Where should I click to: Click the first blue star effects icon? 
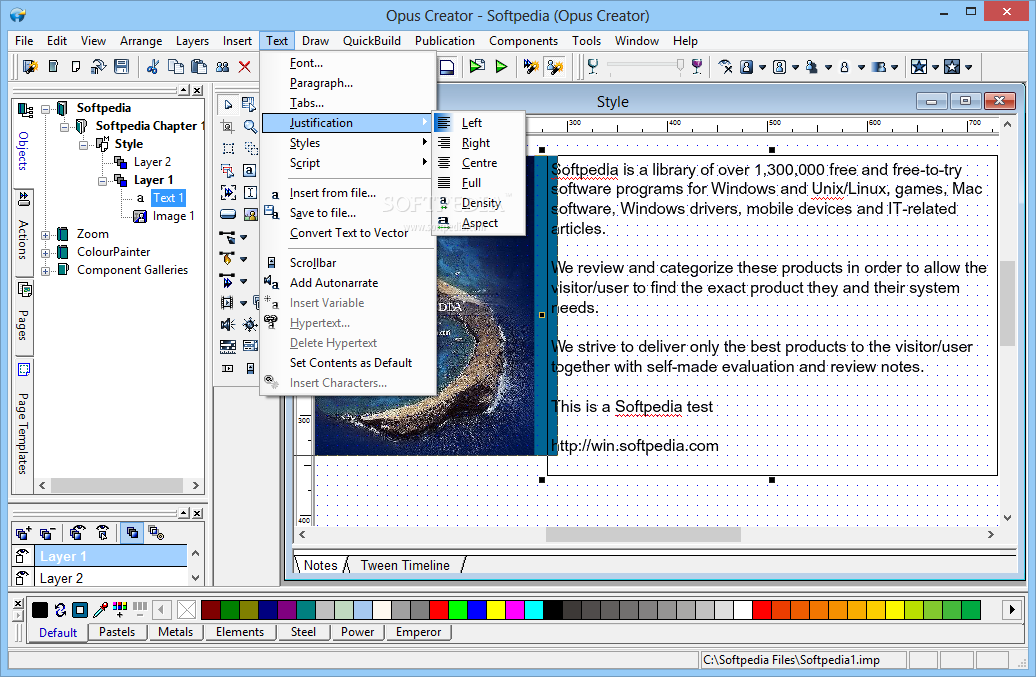[x=918, y=67]
